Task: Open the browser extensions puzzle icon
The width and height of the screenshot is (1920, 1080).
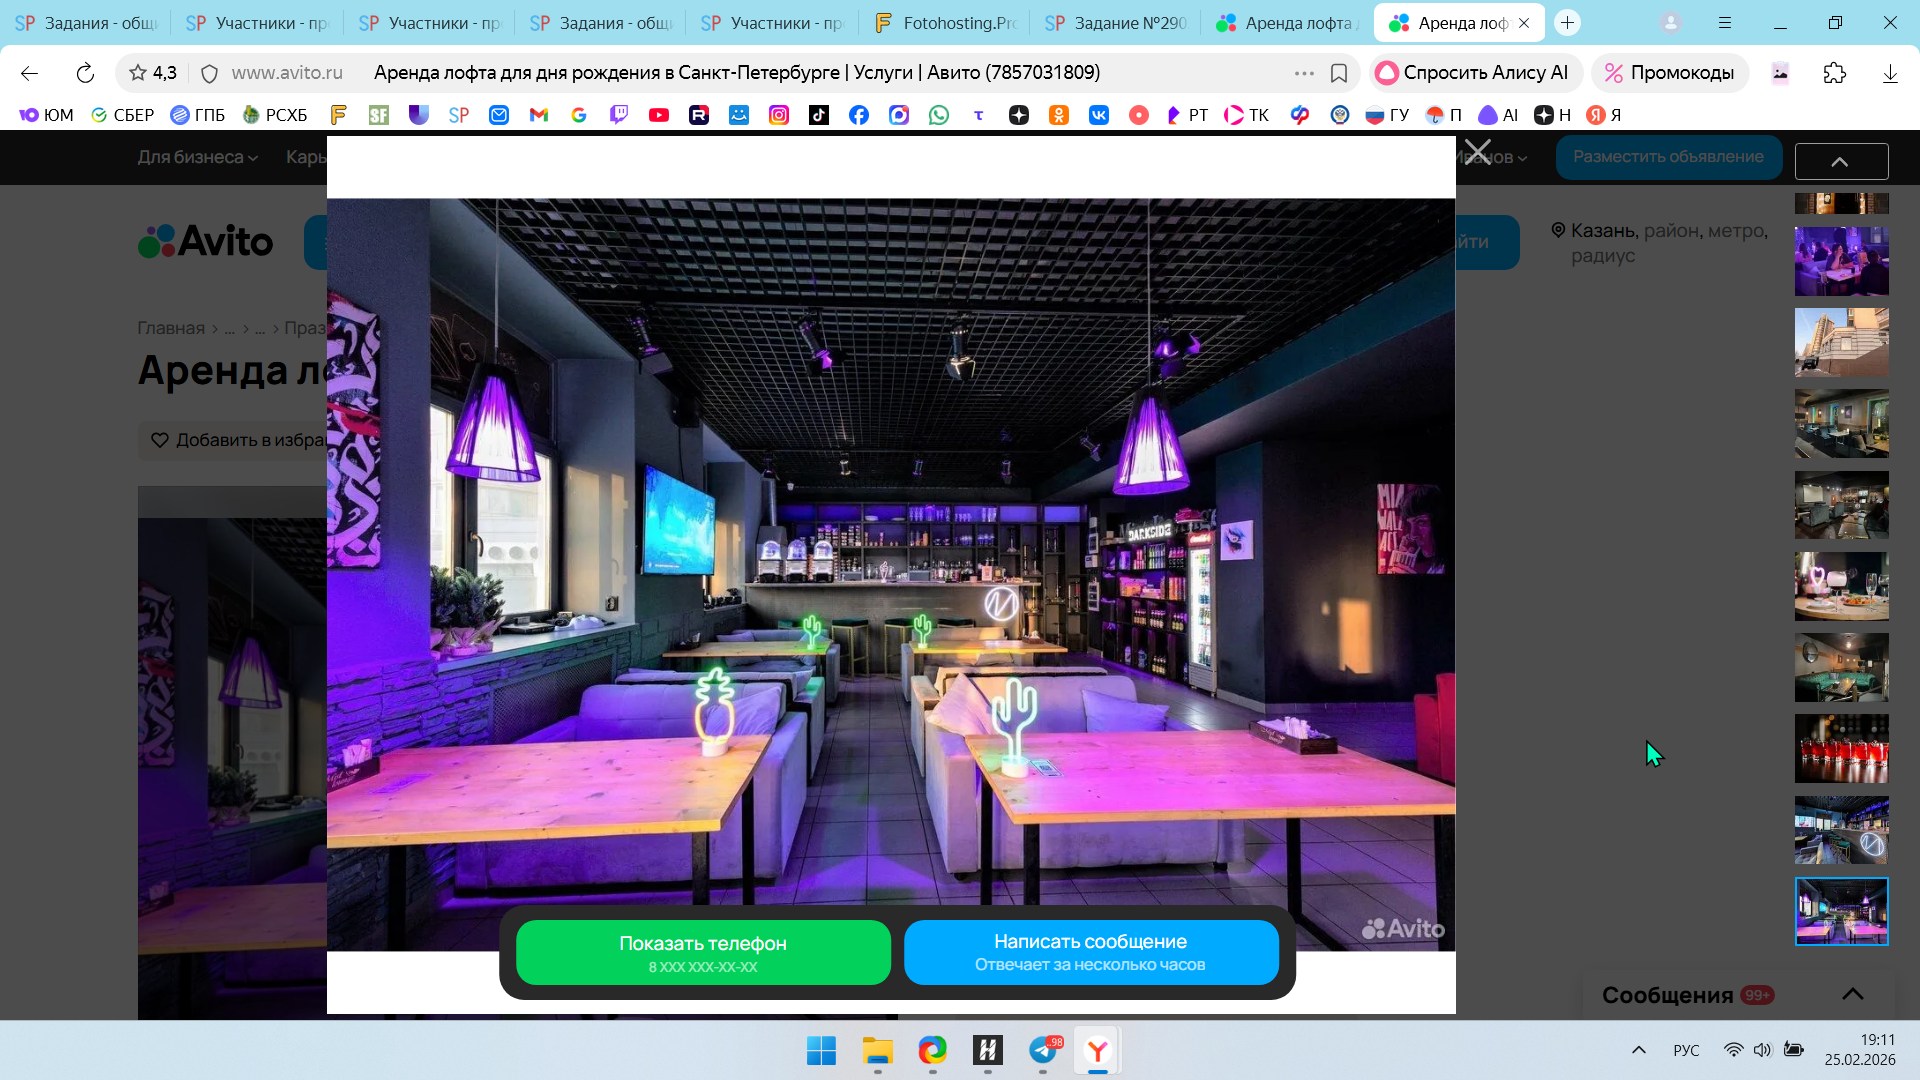Action: (x=1834, y=73)
